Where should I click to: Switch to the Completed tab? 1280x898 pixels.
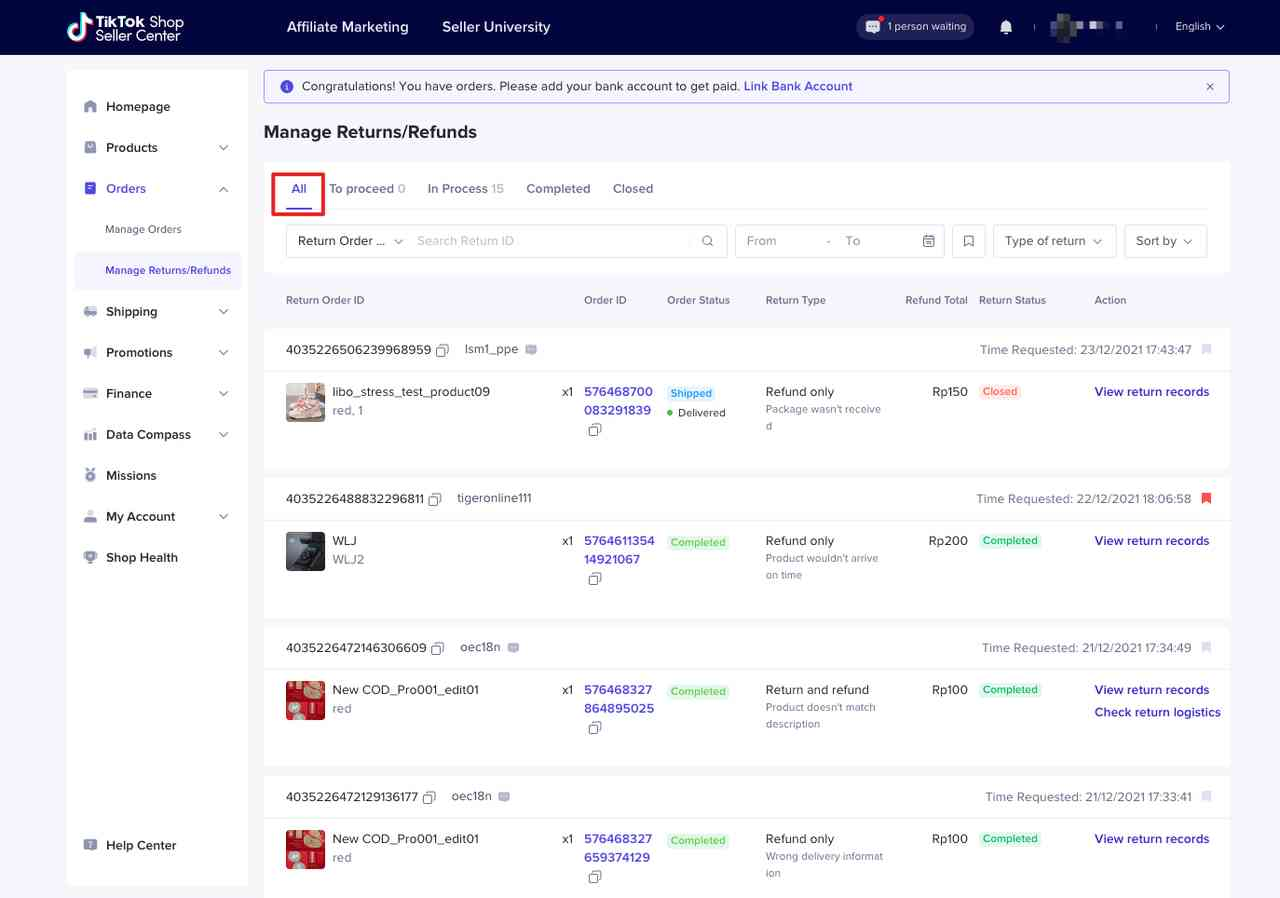point(558,189)
